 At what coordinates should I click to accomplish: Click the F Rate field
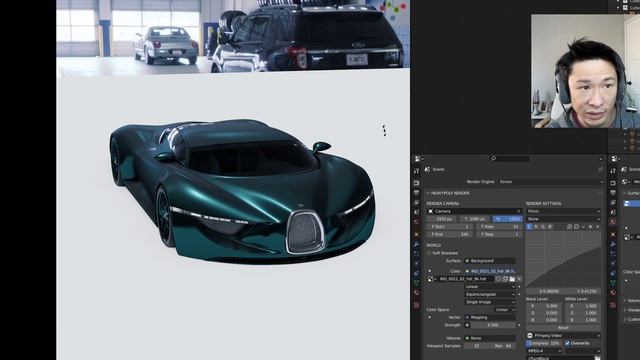(499, 227)
